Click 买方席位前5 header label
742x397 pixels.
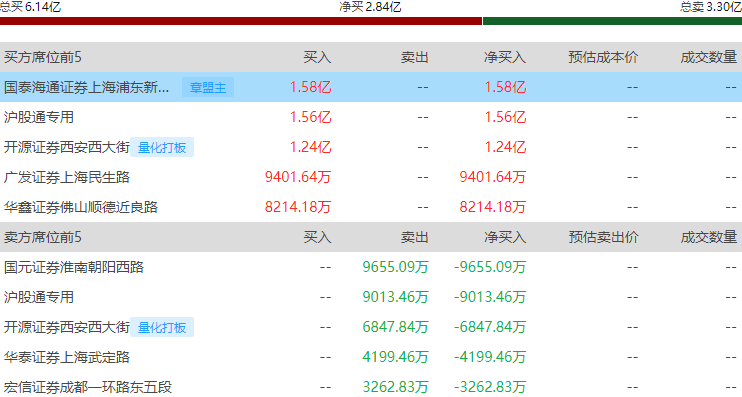click(x=43, y=57)
